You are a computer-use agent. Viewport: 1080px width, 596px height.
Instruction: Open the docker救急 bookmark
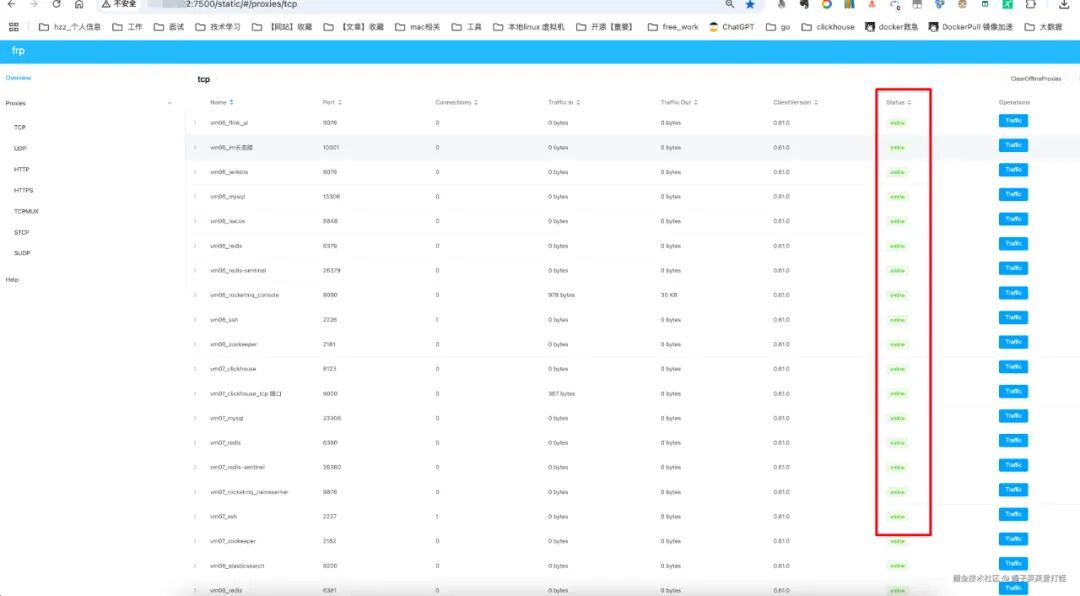click(893, 27)
